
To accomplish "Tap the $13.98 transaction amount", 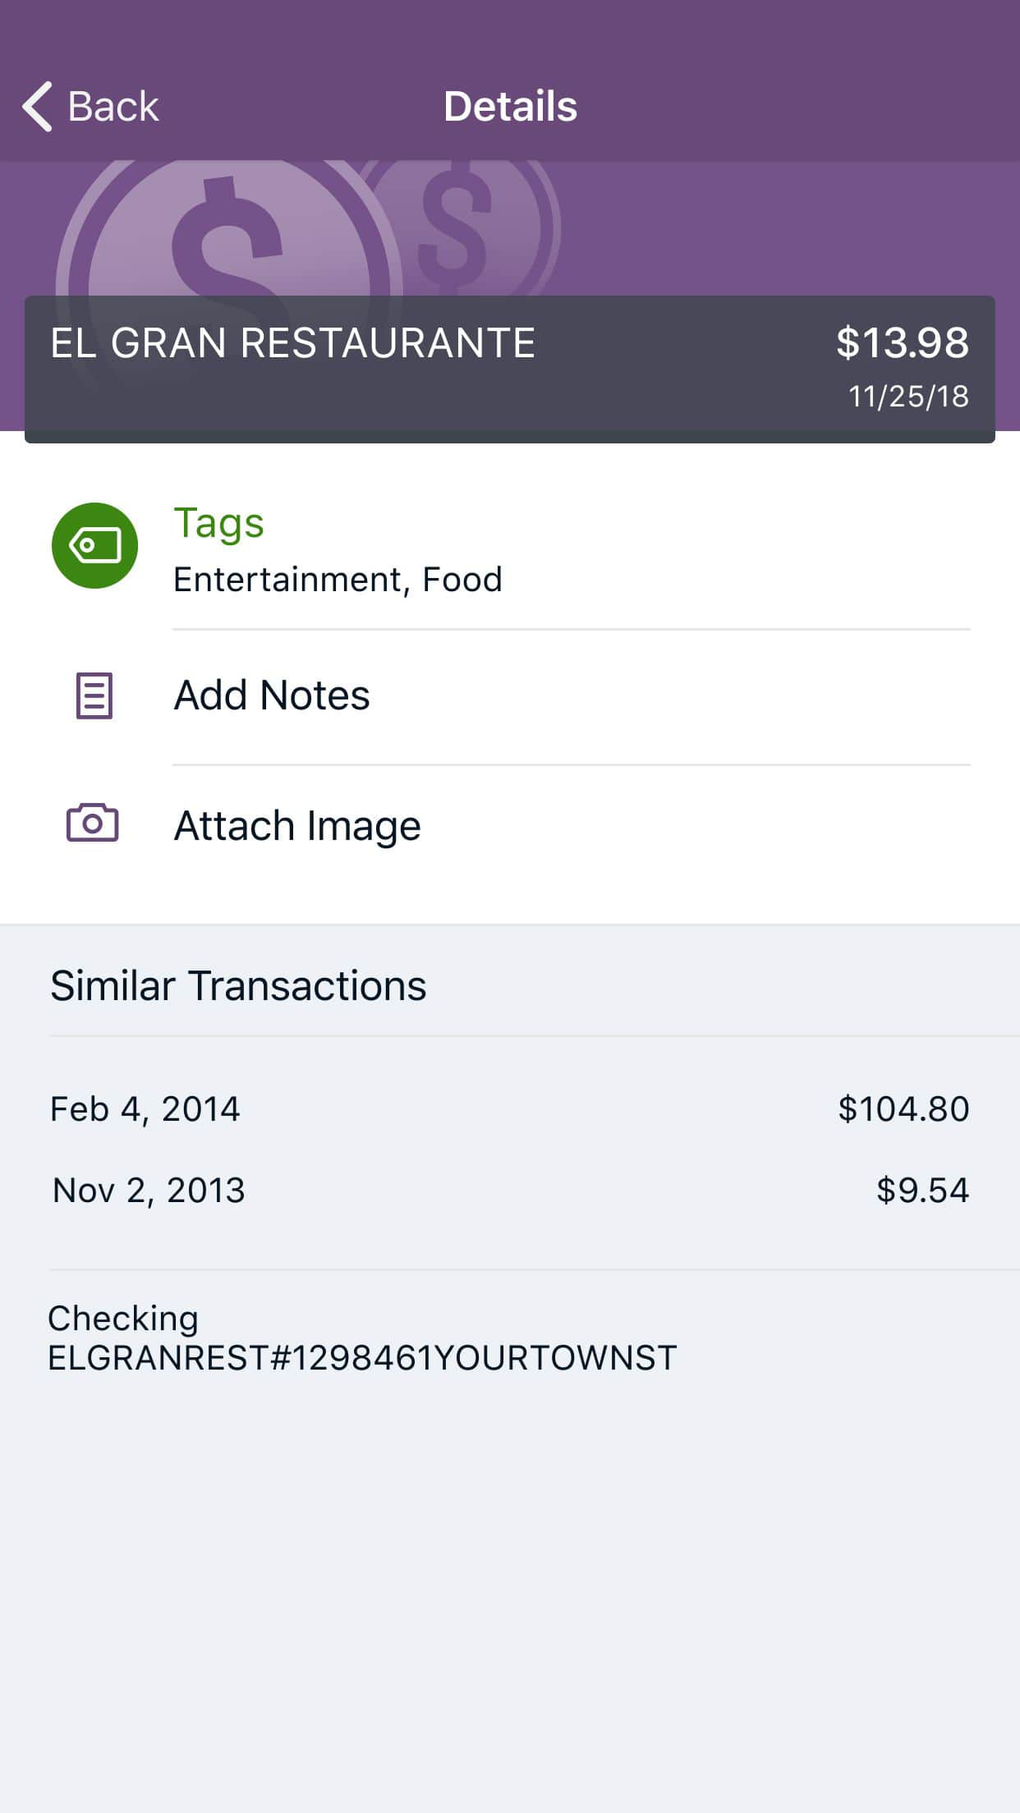I will tap(902, 343).
